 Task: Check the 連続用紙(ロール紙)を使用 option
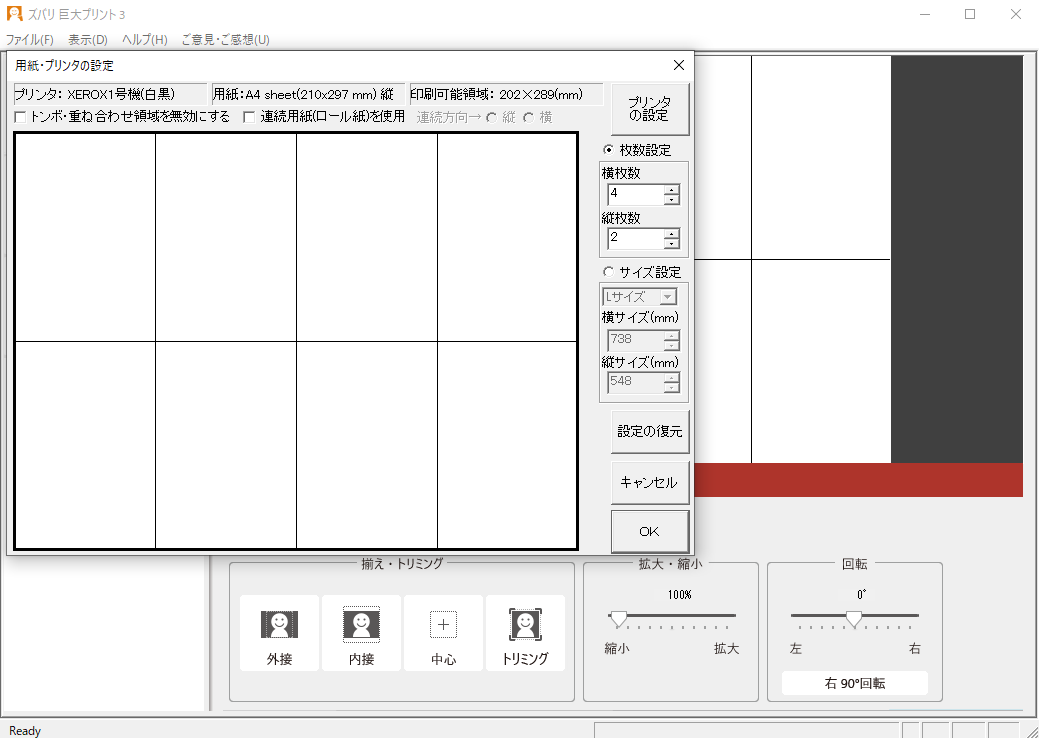pos(247,117)
